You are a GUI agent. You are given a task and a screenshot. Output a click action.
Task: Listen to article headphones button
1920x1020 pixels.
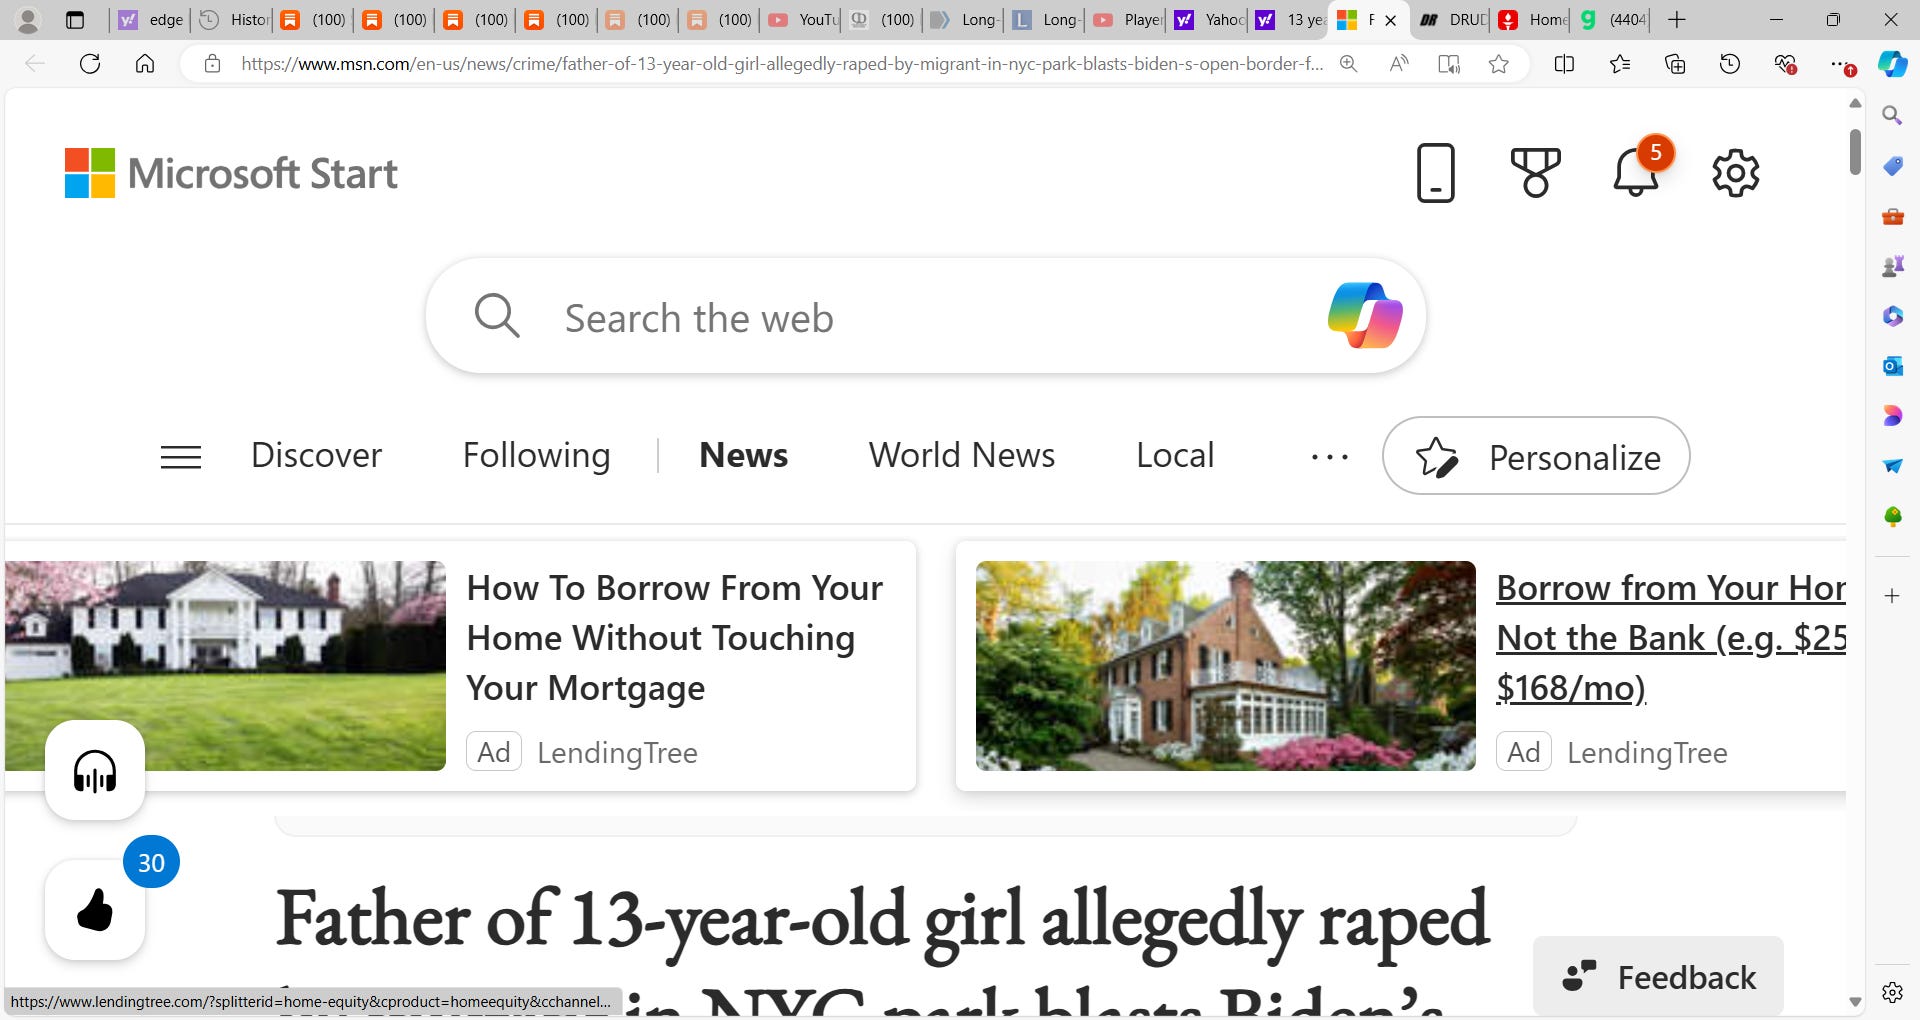point(95,770)
